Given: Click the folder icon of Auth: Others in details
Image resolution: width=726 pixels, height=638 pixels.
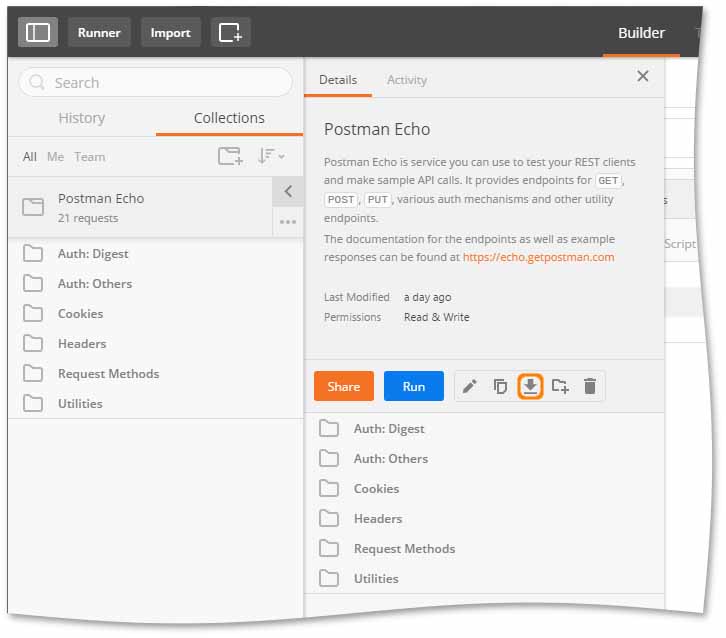Looking at the screenshot, I should tap(329, 458).
